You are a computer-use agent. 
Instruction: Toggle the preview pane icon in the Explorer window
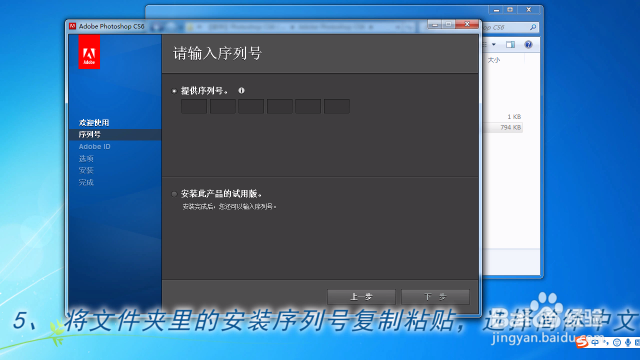[510, 44]
